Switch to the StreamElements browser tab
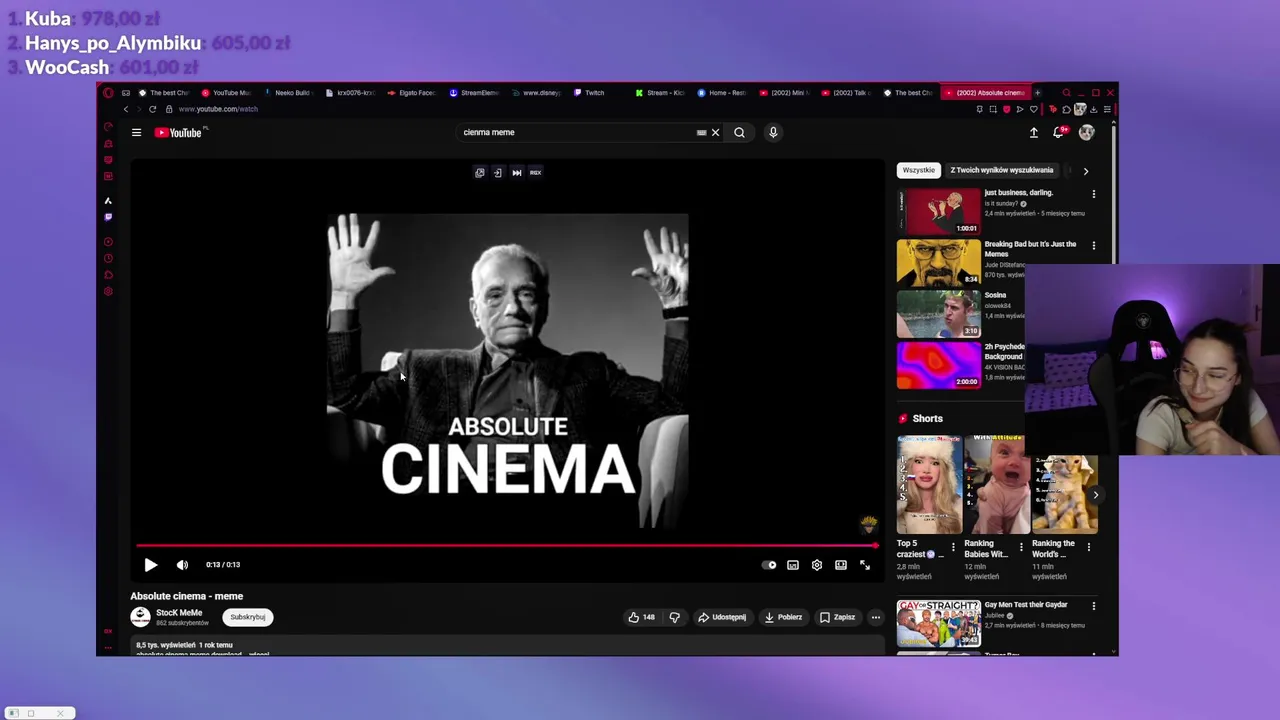This screenshot has height=720, width=1280. pos(474,93)
